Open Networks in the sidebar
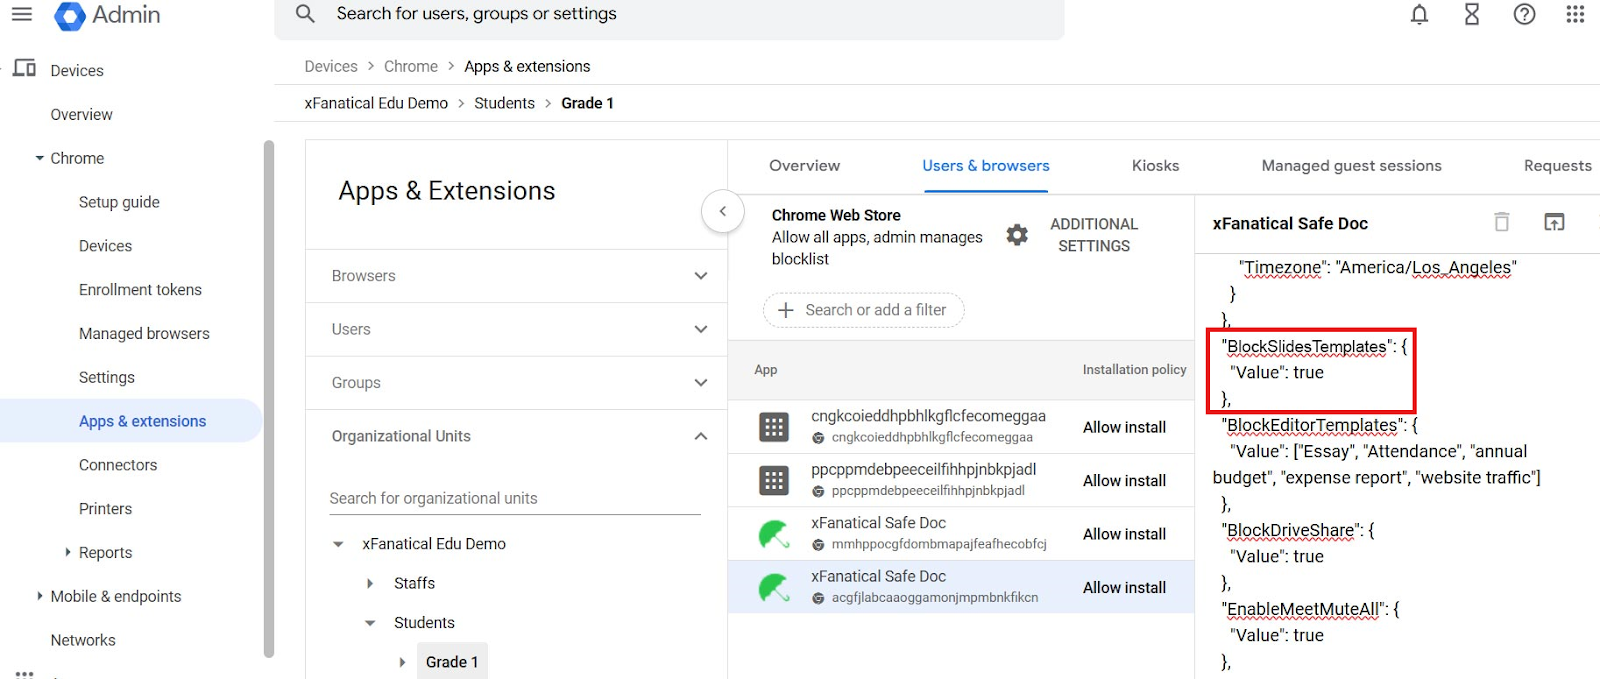Image resolution: width=1600 pixels, height=679 pixels. tap(83, 640)
